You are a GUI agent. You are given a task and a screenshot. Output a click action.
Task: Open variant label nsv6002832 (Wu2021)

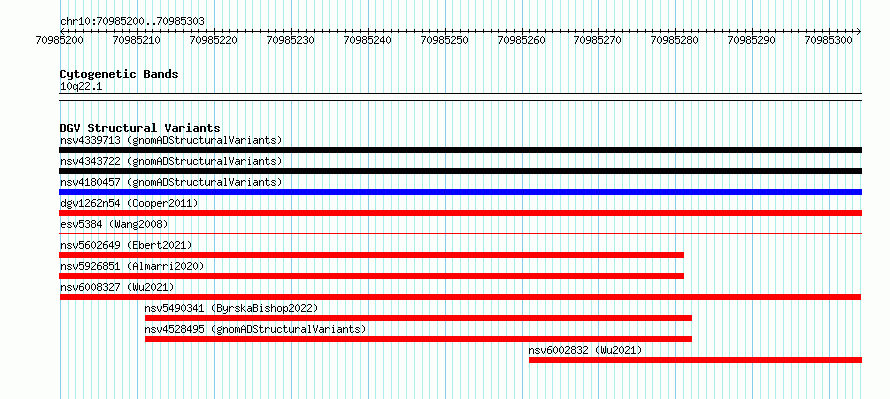pyautogui.click(x=585, y=350)
